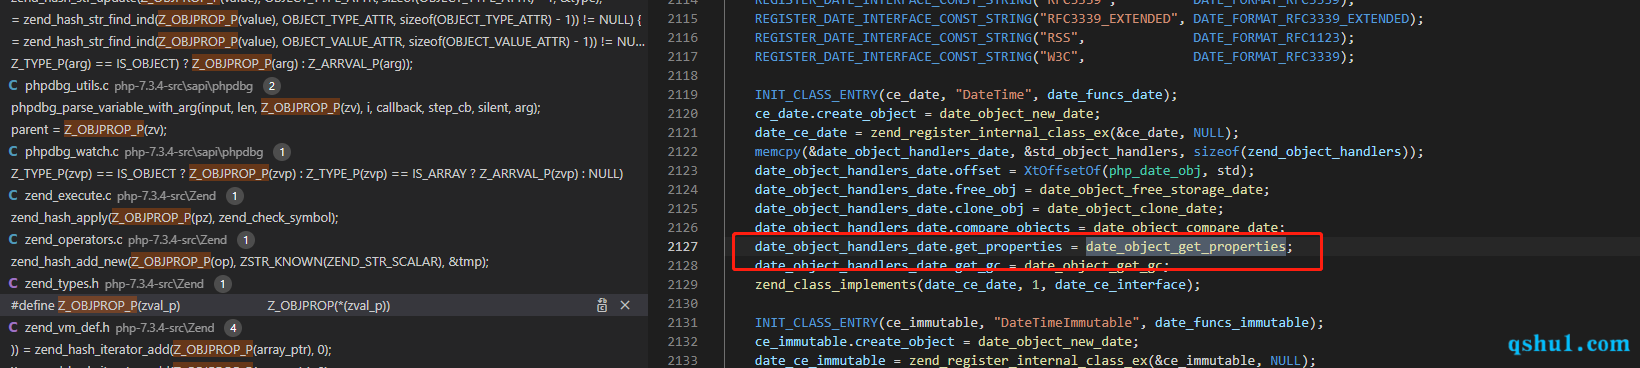Click the match count badge beside phpdbg_utils.c
This screenshot has height=368, width=1640.
coord(271,86)
